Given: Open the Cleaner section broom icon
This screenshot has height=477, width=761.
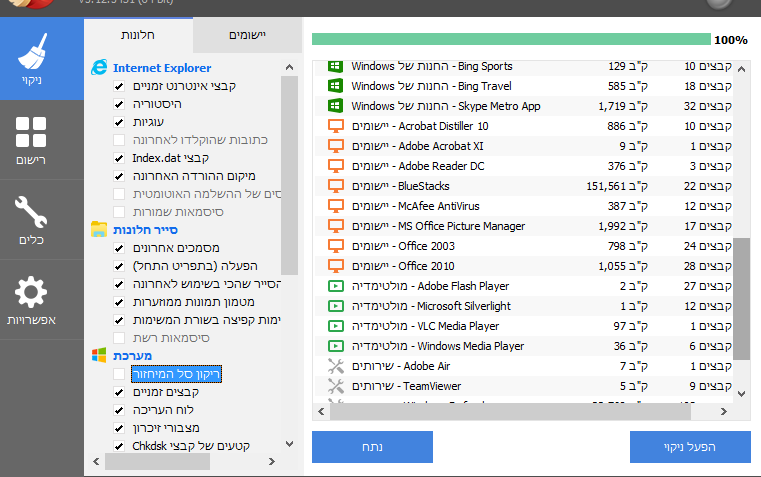Looking at the screenshot, I should (x=32, y=51).
